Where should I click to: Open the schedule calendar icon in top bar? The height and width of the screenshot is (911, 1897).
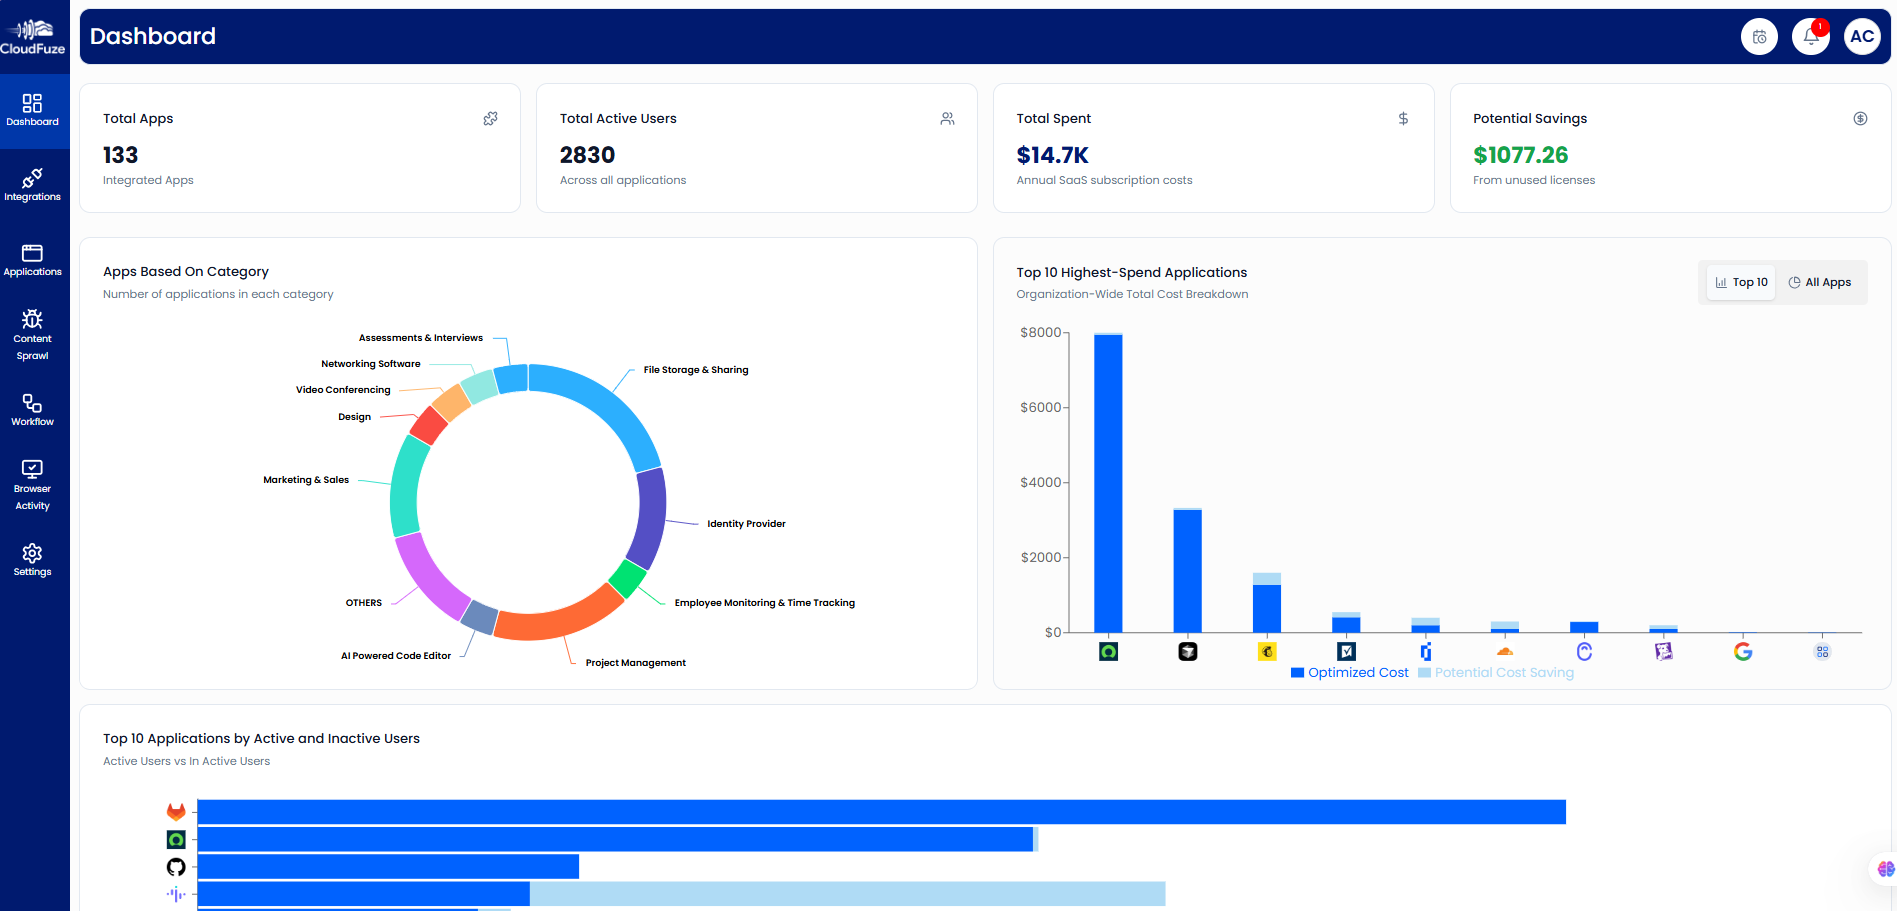pyautogui.click(x=1759, y=36)
